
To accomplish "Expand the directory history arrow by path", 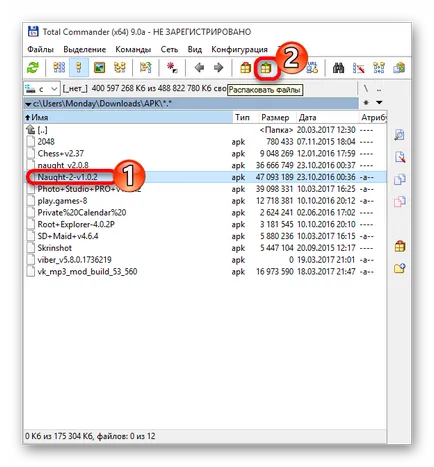I will pos(379,102).
